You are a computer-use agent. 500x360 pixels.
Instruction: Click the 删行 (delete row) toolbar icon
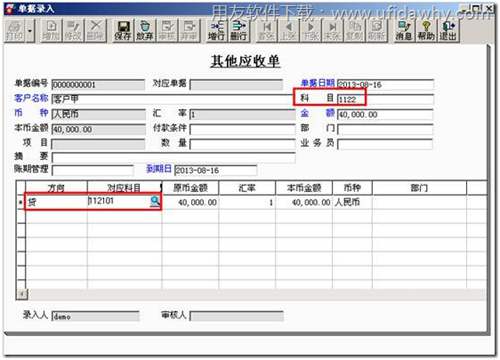(239, 30)
